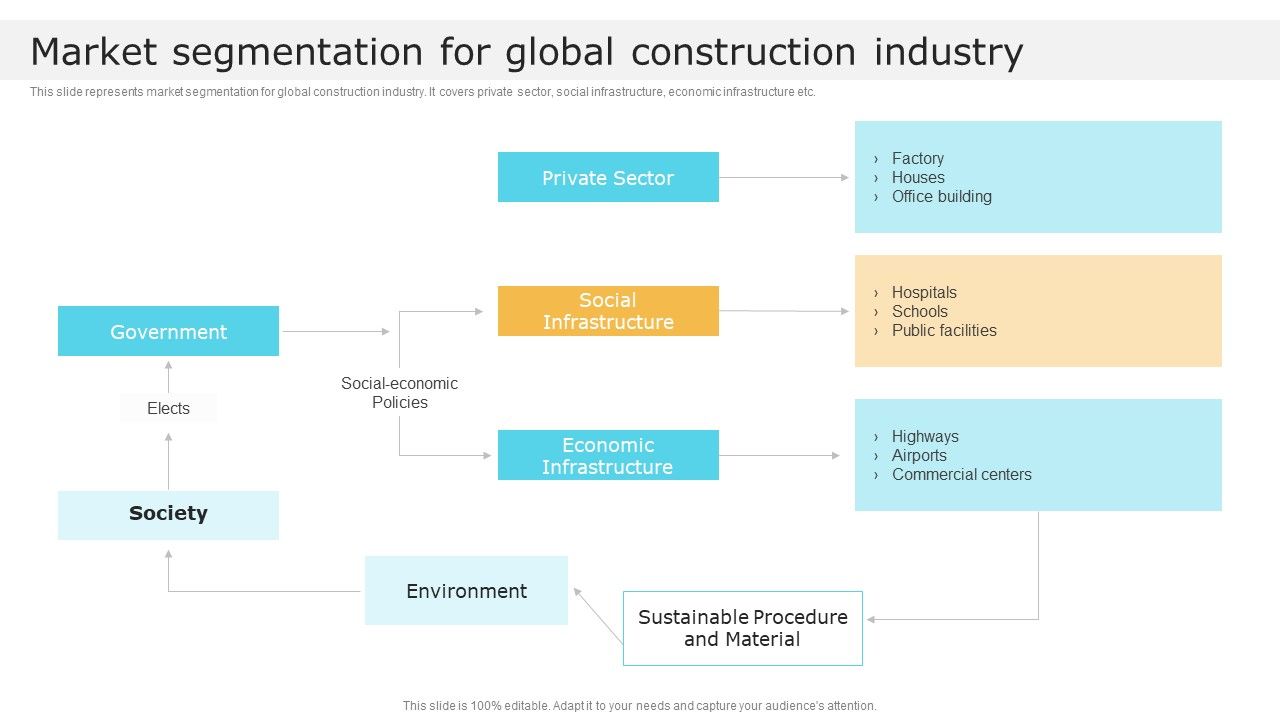Viewport: 1280px width, 720px height.
Task: Click the Commercial centers bullet item
Action: point(961,474)
